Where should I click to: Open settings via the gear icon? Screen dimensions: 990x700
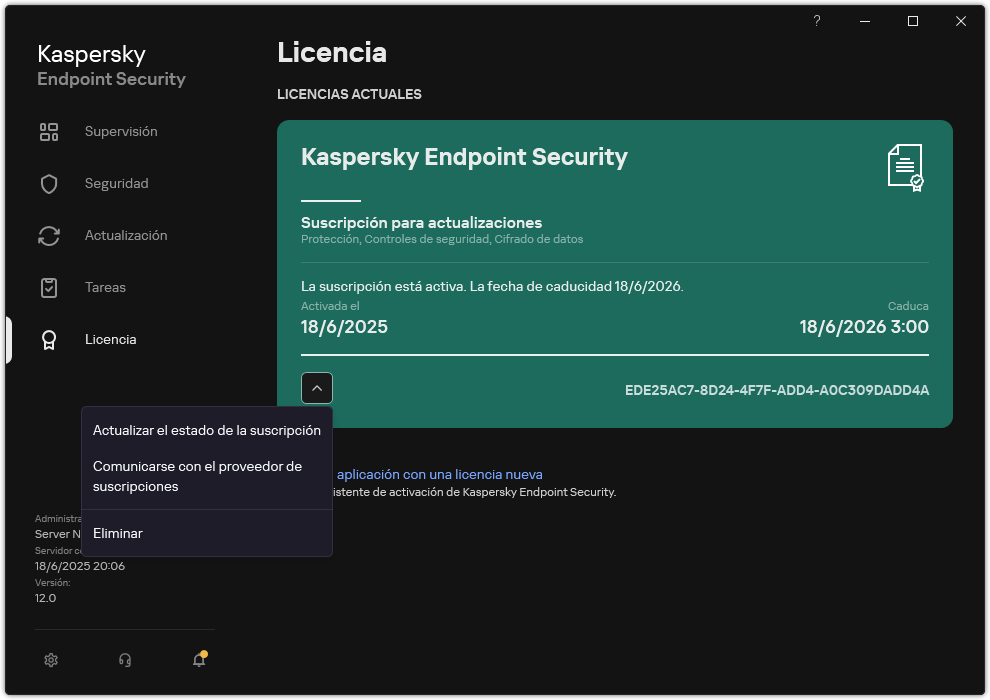point(51,660)
